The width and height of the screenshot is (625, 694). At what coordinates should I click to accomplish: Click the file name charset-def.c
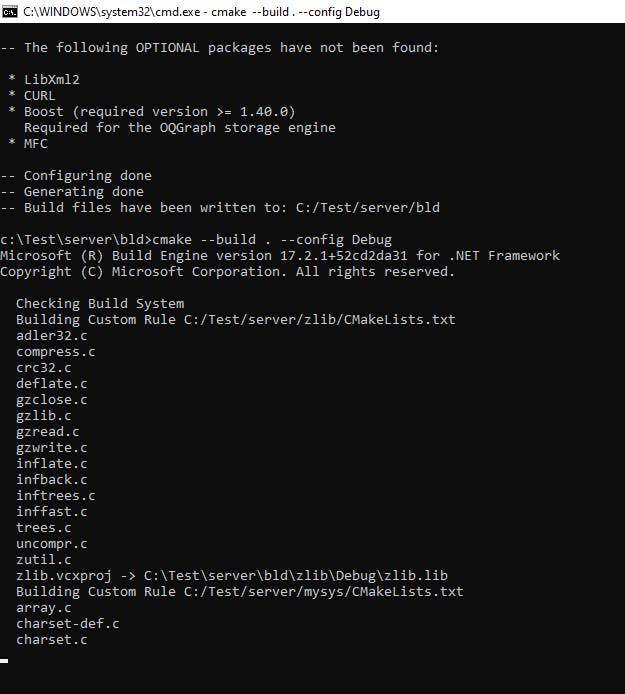pyautogui.click(x=68, y=624)
